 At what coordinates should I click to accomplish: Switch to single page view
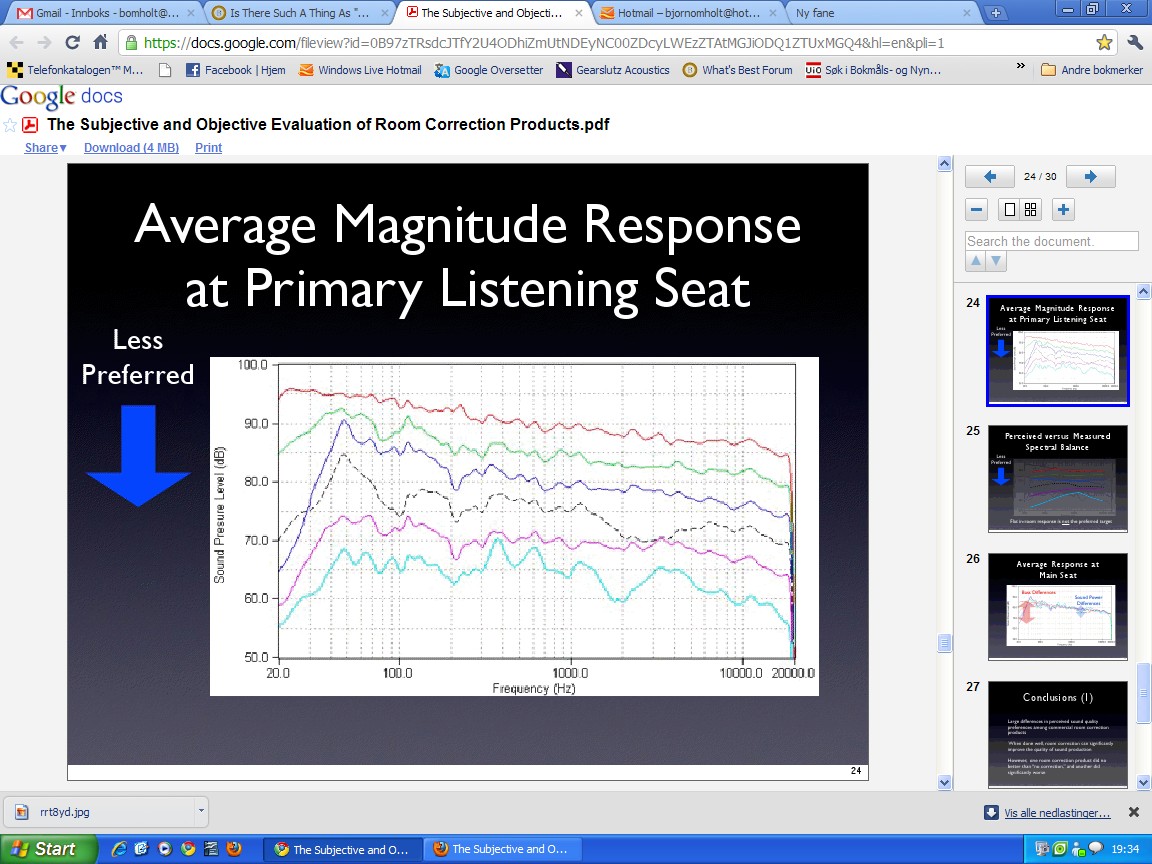(1010, 210)
